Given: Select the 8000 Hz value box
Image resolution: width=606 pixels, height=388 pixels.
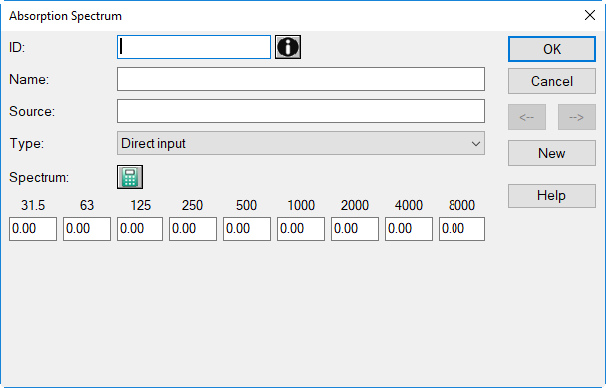Looking at the screenshot, I should point(462,229).
